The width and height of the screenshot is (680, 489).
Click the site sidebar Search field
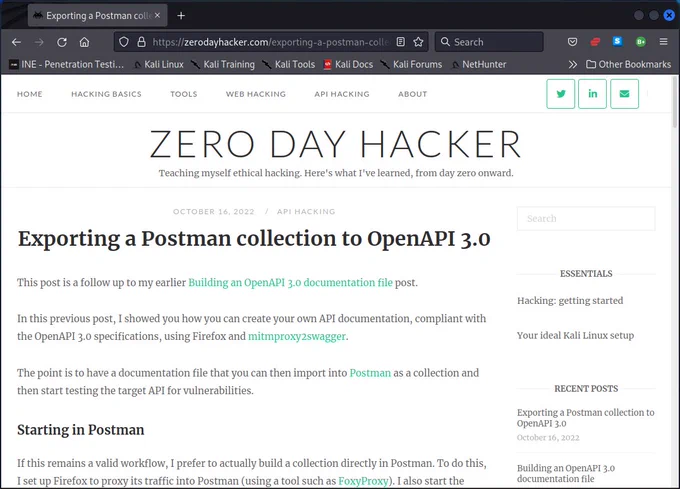click(586, 218)
